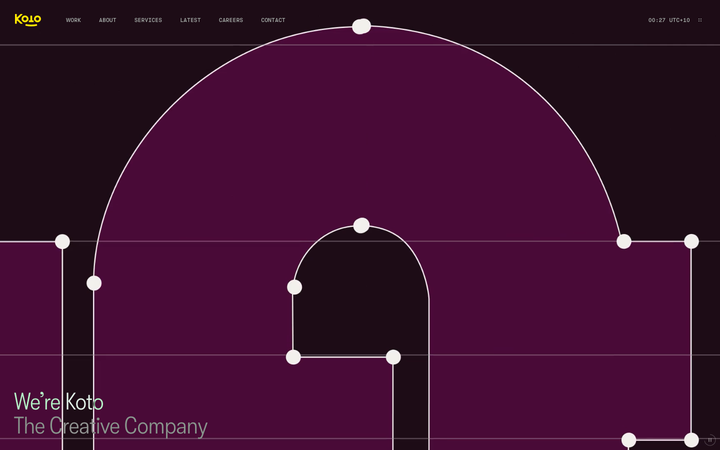Open the Careers page
Screen dimensions: 720x450
[231, 20]
